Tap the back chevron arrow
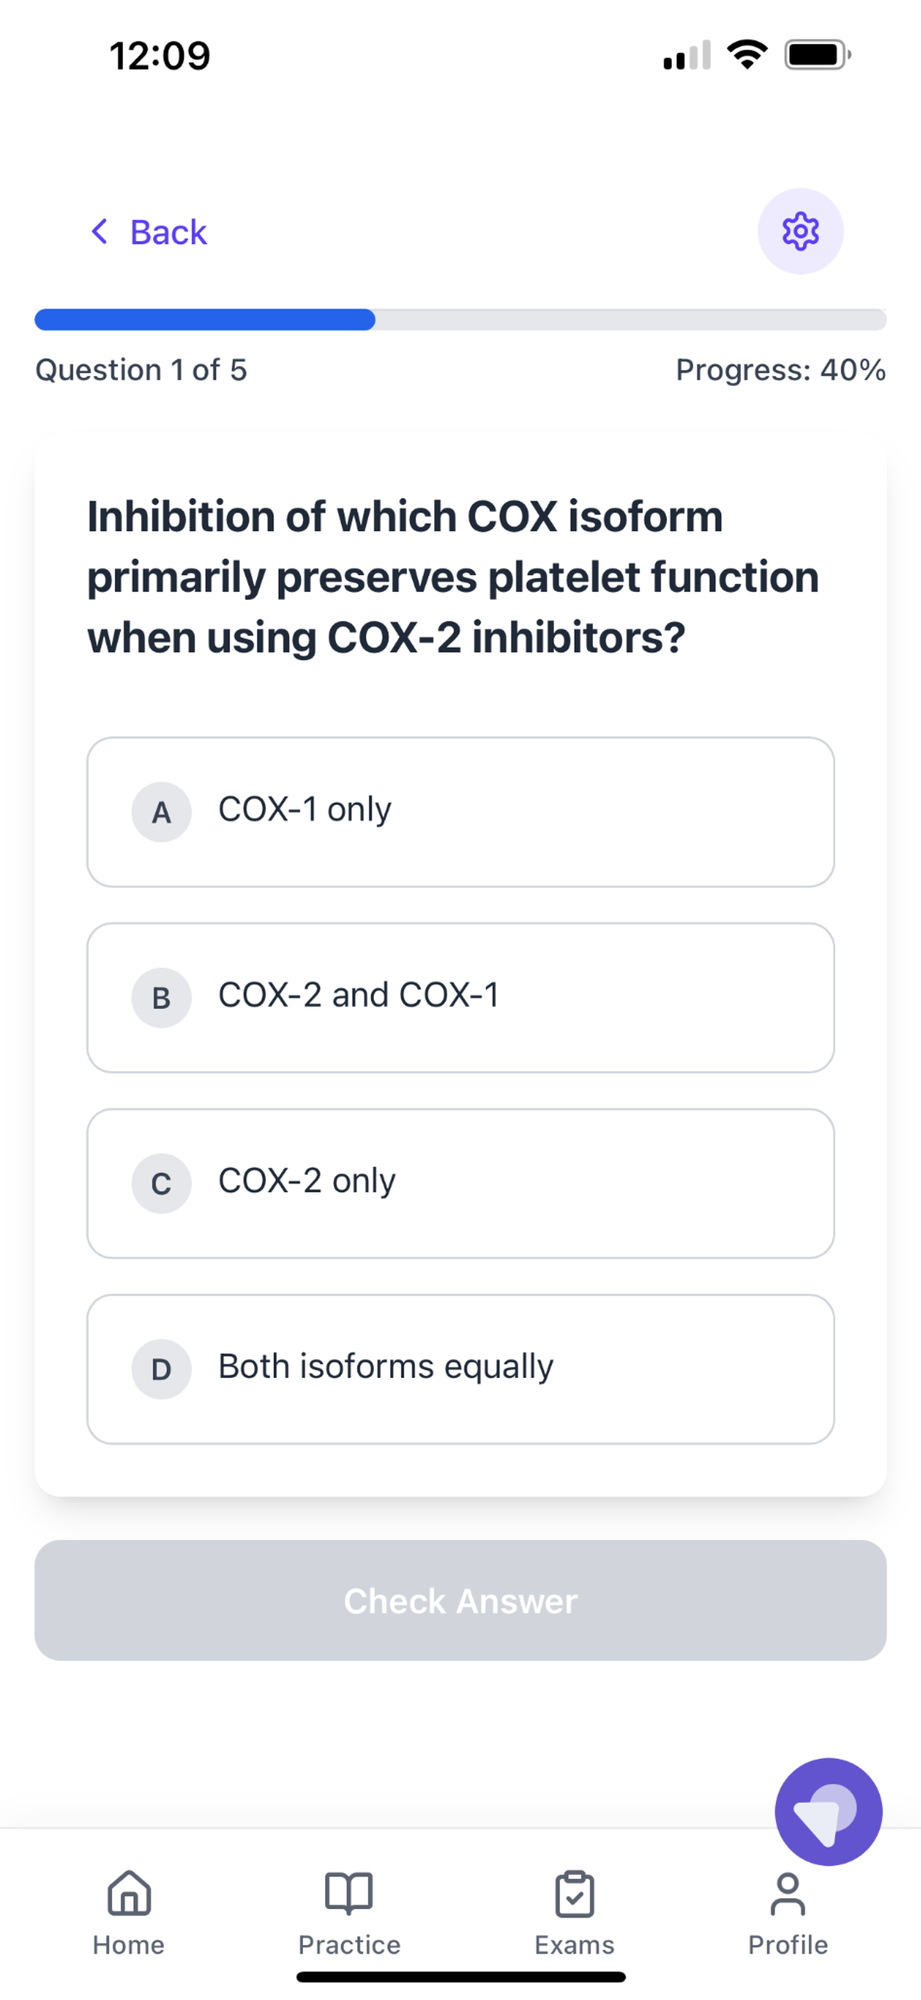The width and height of the screenshot is (921, 2000). [x=99, y=232]
